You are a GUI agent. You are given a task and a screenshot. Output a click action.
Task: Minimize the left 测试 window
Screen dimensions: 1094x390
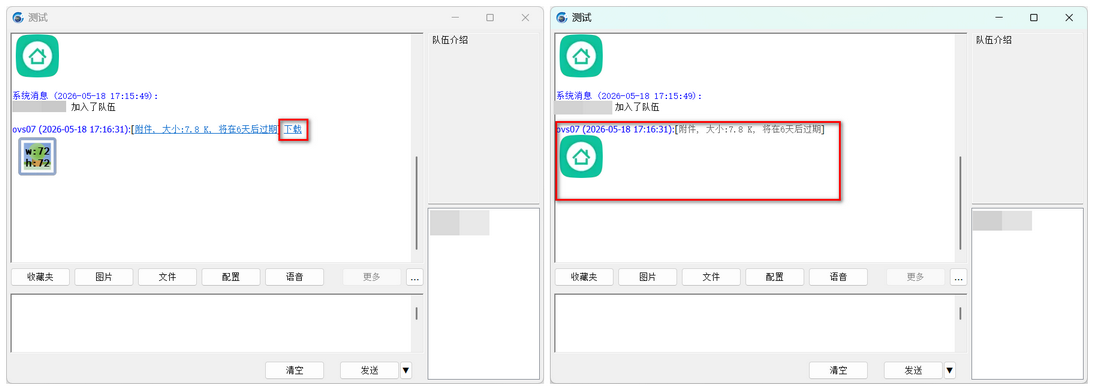(x=455, y=17)
